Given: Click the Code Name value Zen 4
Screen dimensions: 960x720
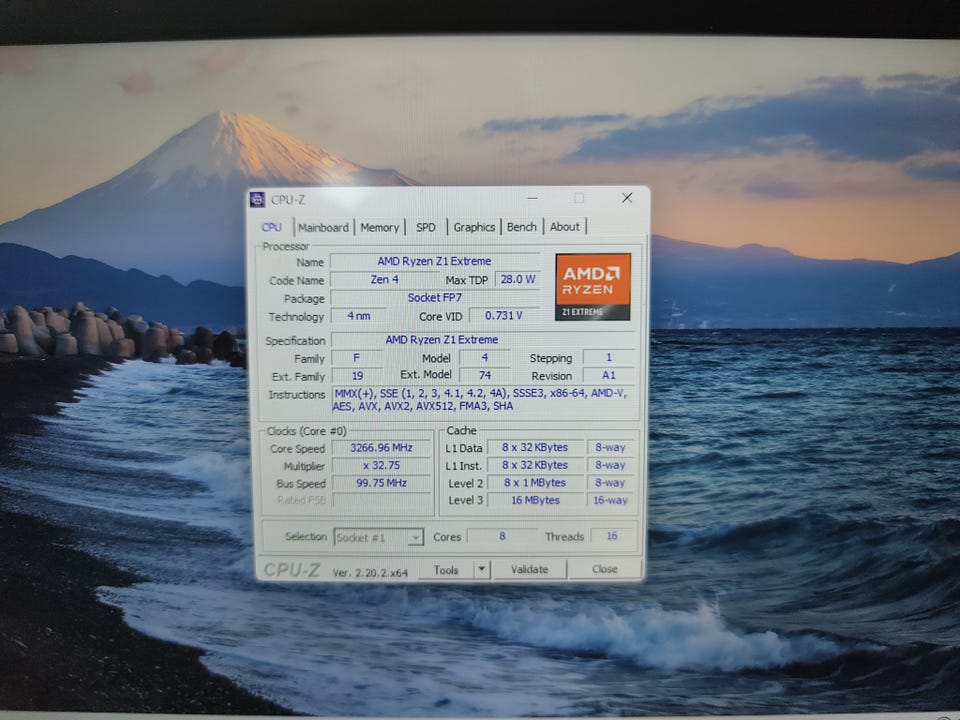Looking at the screenshot, I should coord(384,279).
